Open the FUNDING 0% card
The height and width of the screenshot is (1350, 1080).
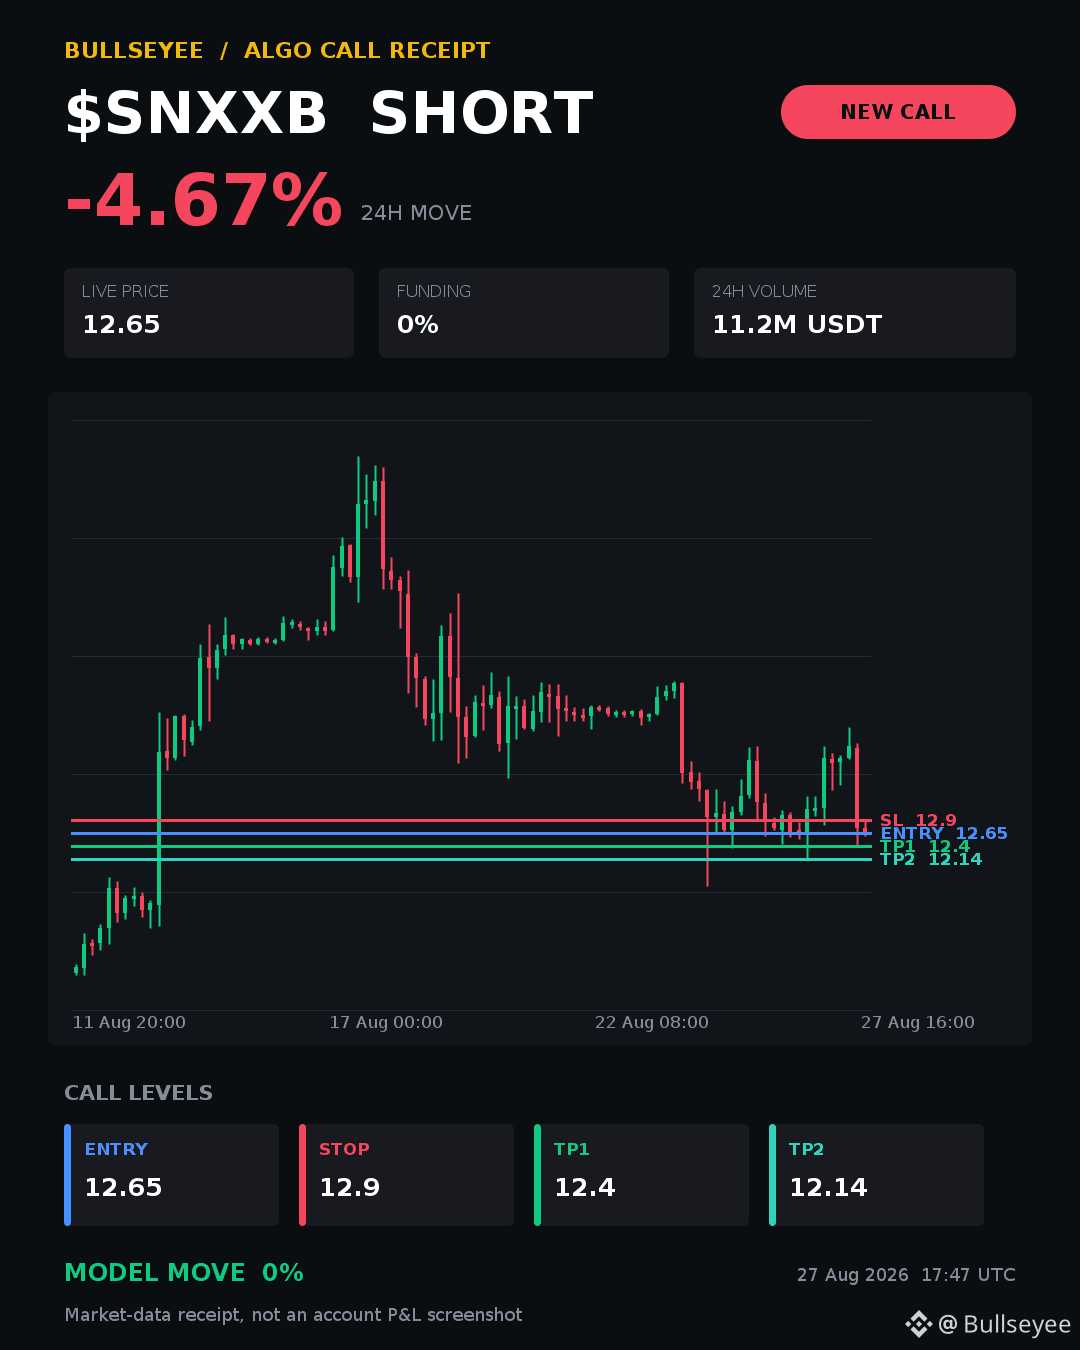pos(524,313)
